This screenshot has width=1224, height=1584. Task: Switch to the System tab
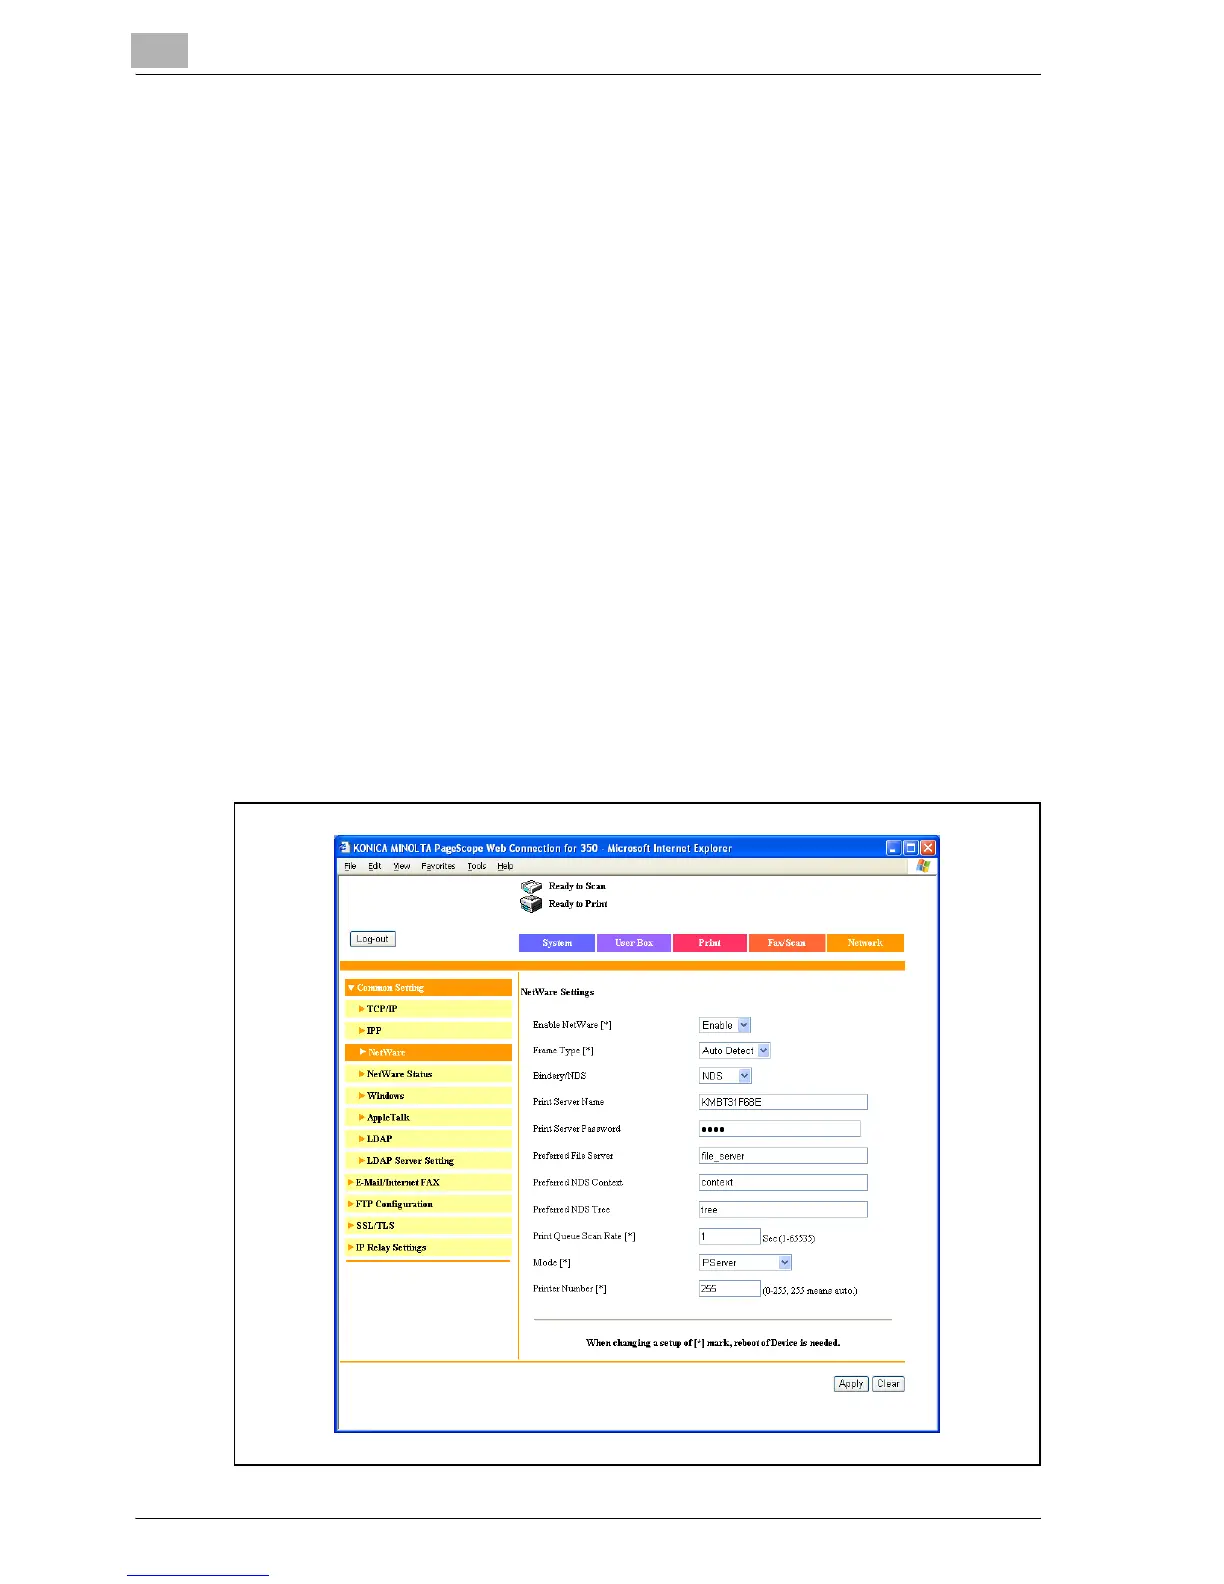[557, 943]
